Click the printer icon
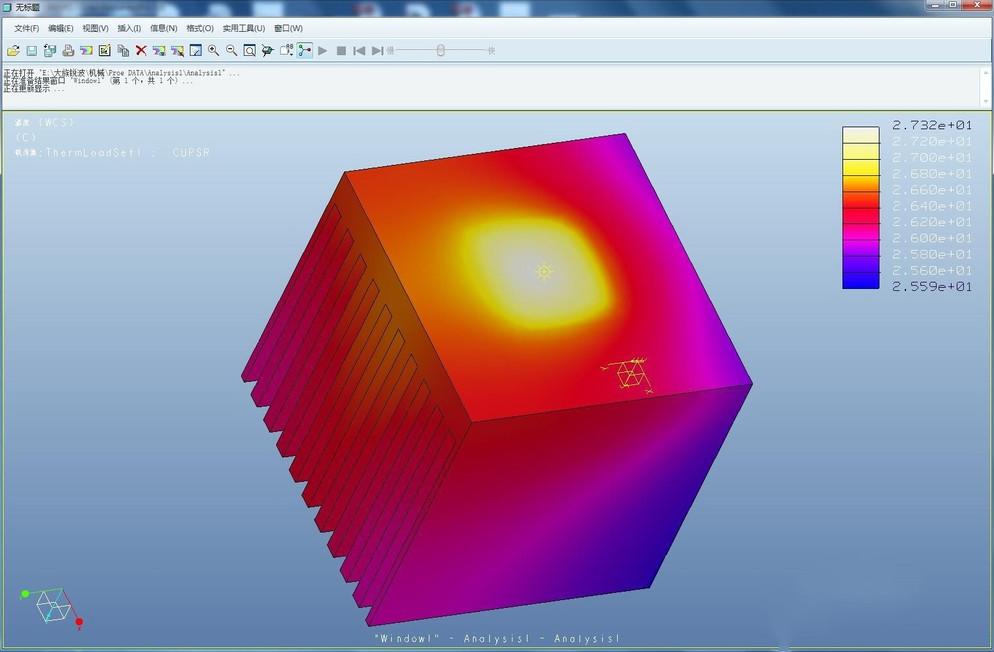 click(x=68, y=51)
